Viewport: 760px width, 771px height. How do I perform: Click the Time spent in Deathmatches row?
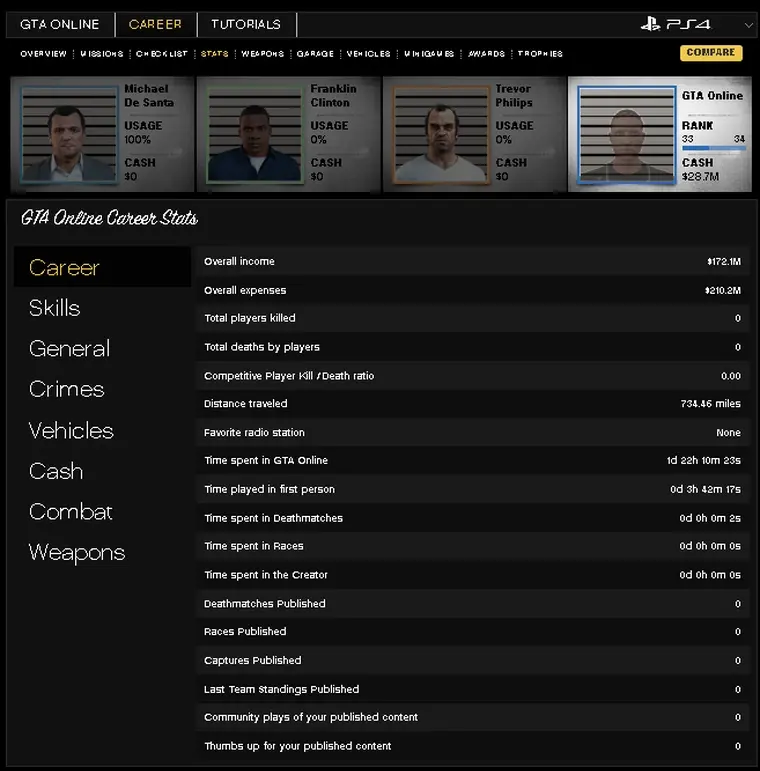tap(473, 518)
